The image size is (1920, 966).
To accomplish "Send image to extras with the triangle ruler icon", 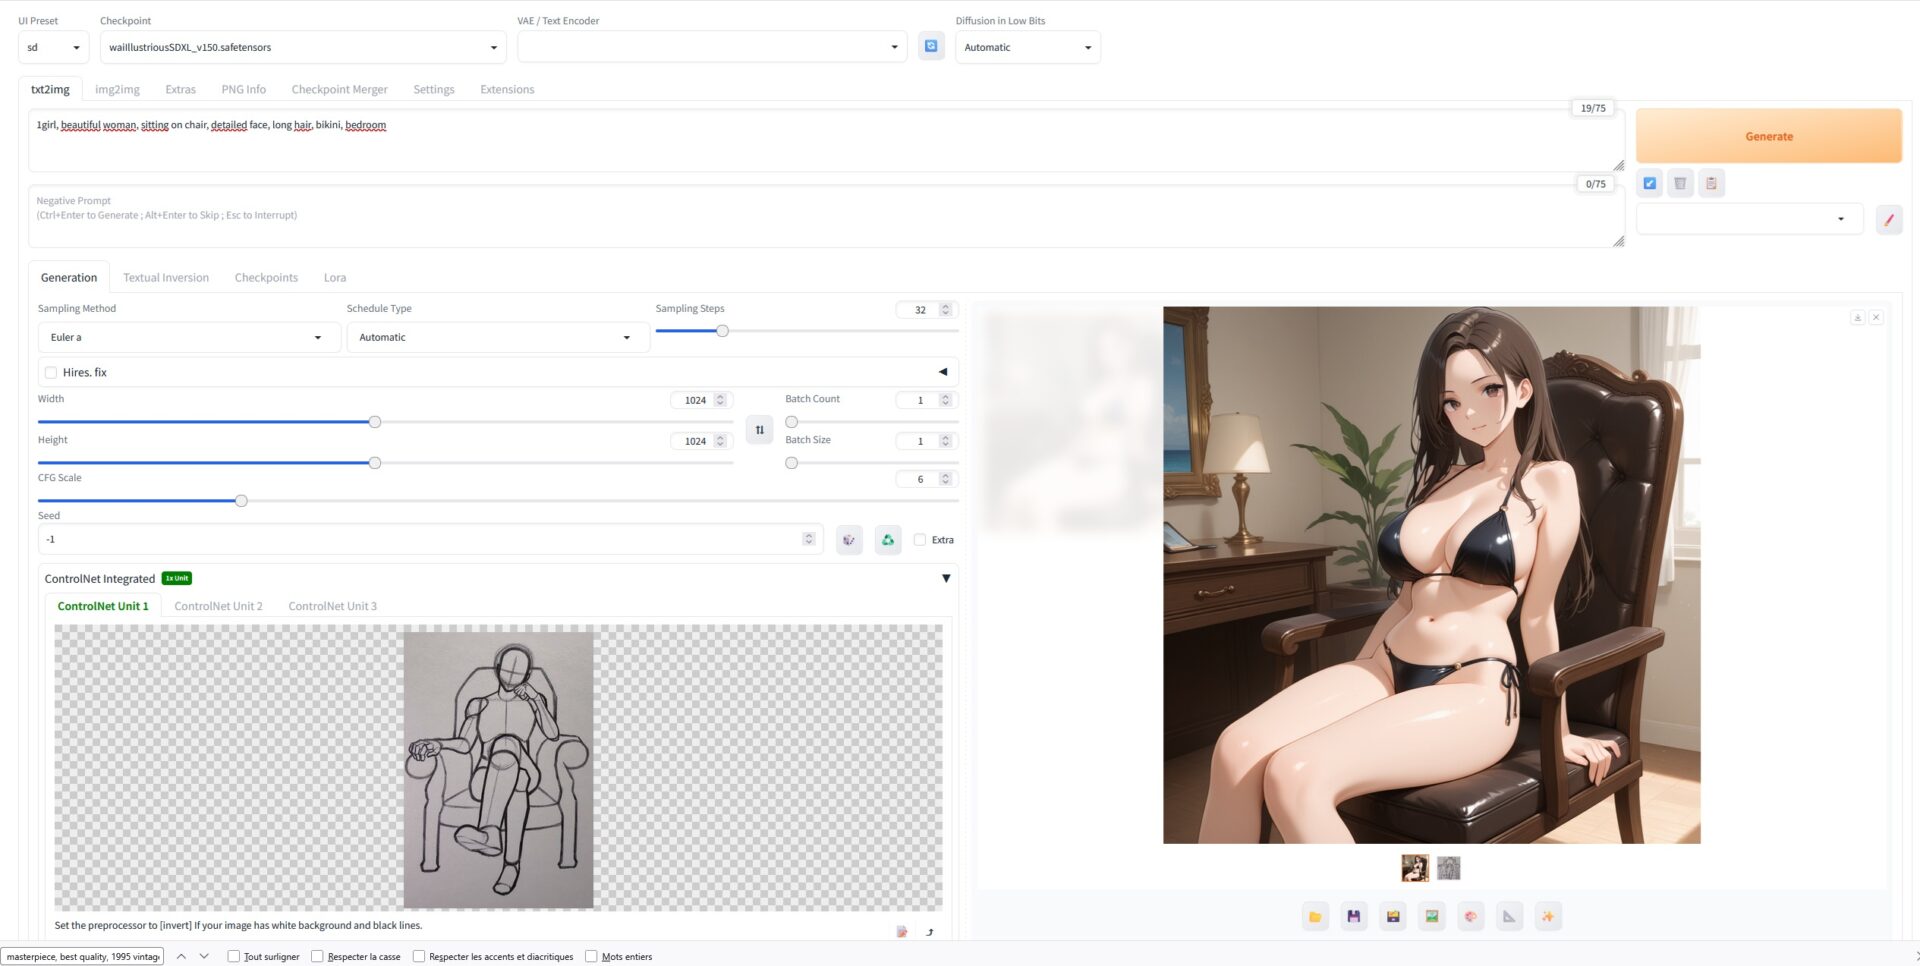I will pos(1509,916).
